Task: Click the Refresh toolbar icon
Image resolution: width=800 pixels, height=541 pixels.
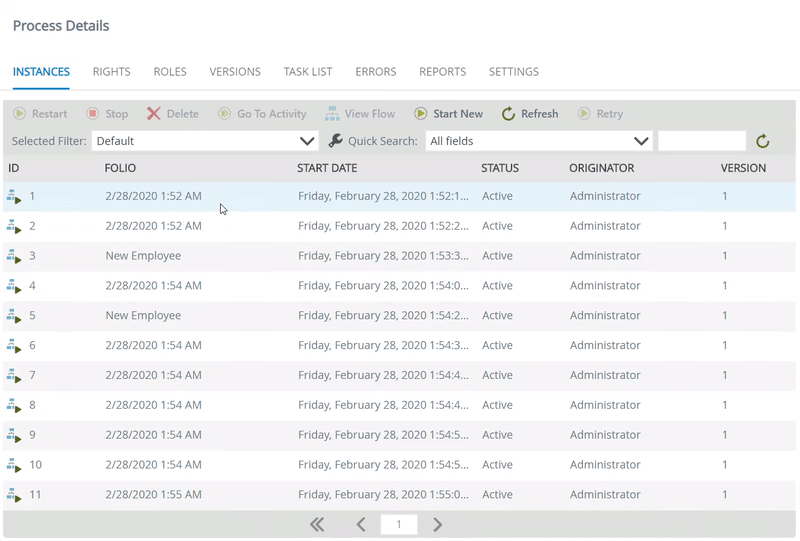Action: (x=508, y=114)
